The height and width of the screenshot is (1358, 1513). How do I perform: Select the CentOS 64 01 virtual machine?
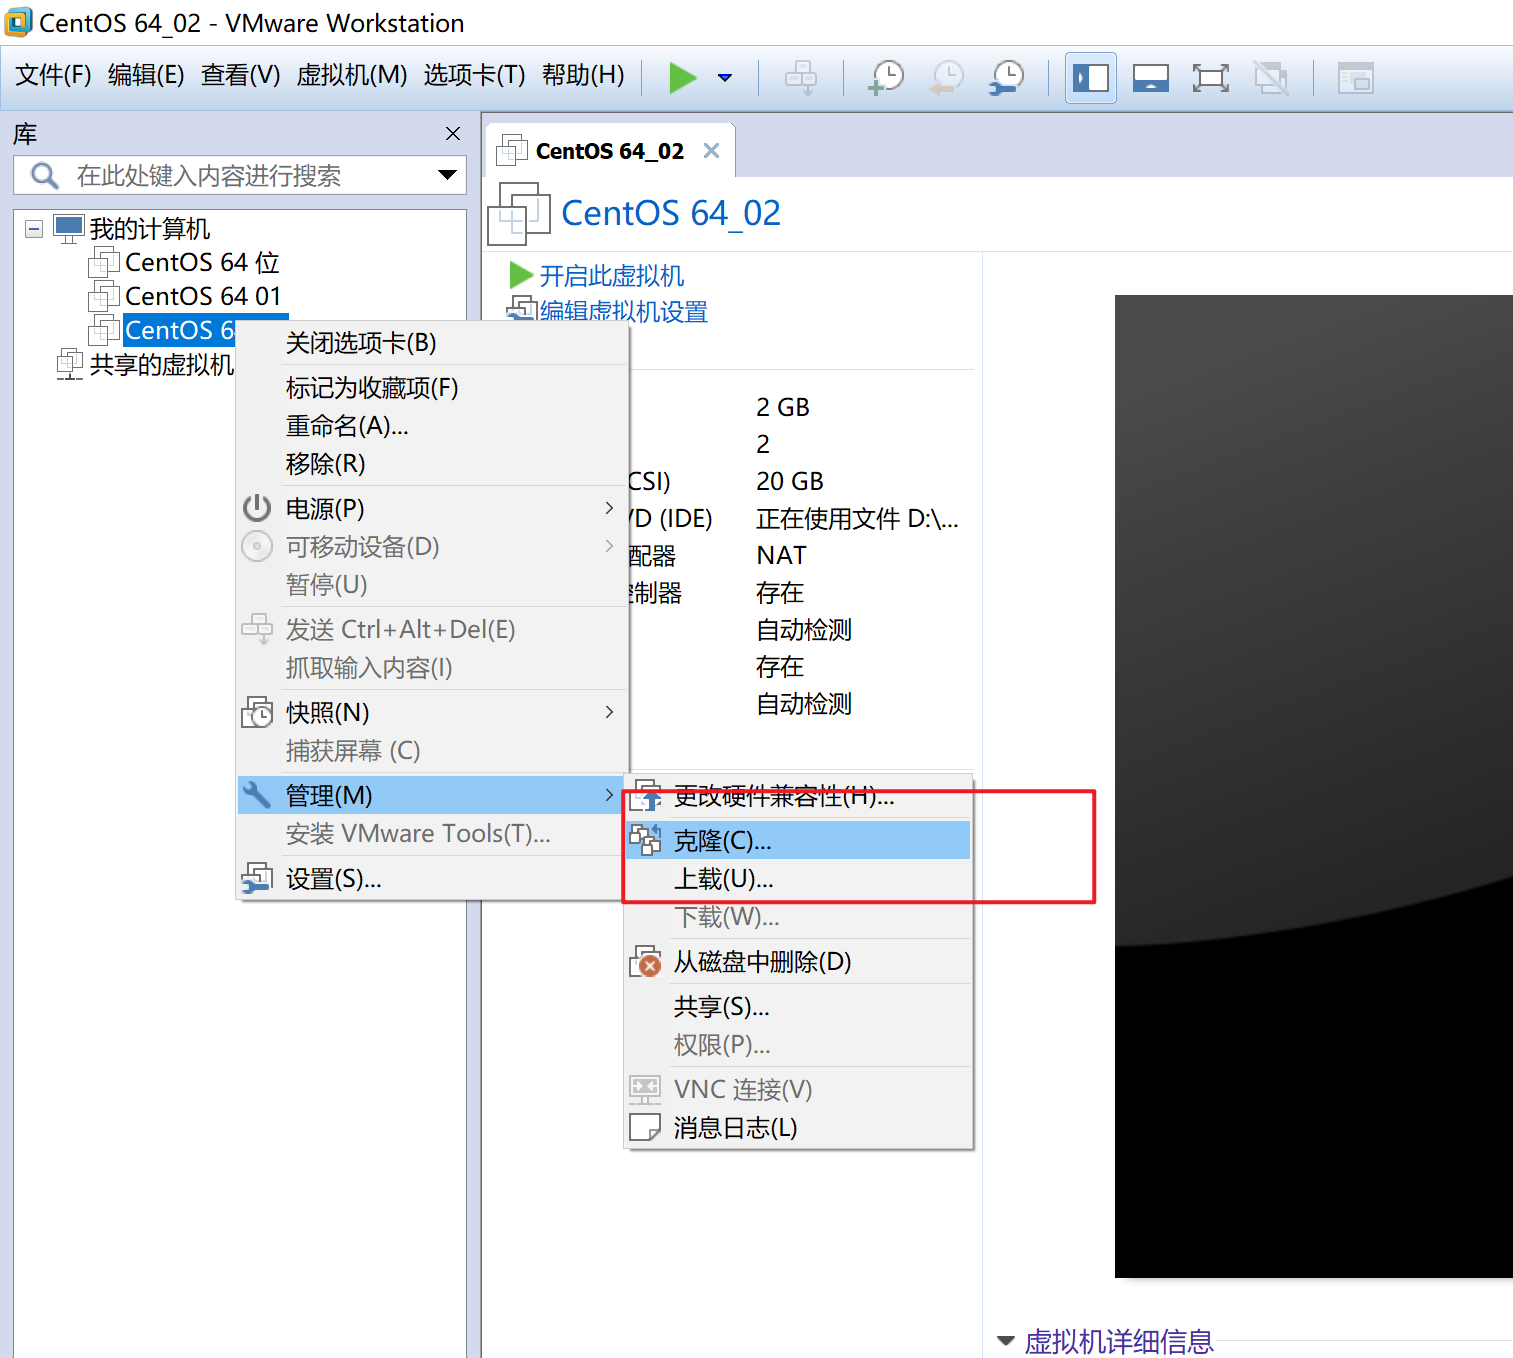pos(203,297)
